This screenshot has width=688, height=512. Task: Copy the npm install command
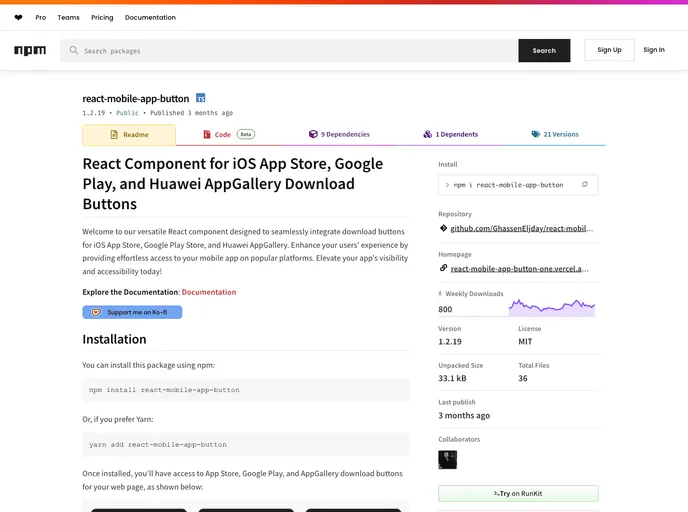coord(585,185)
